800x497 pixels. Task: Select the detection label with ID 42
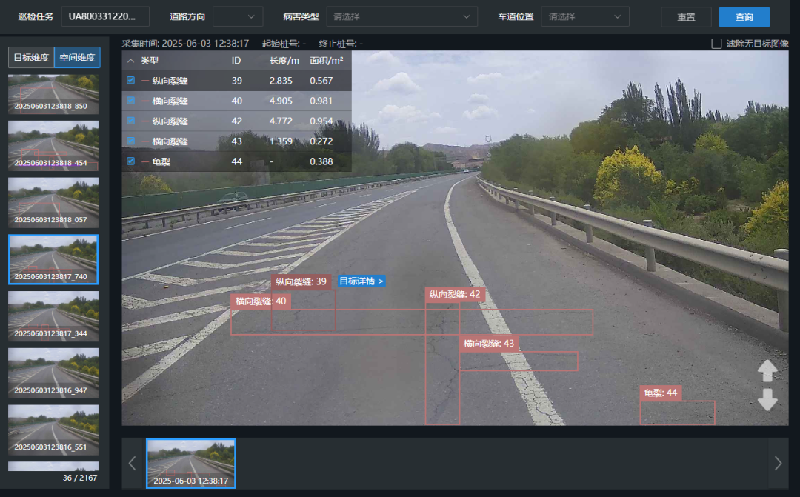(x=455, y=295)
